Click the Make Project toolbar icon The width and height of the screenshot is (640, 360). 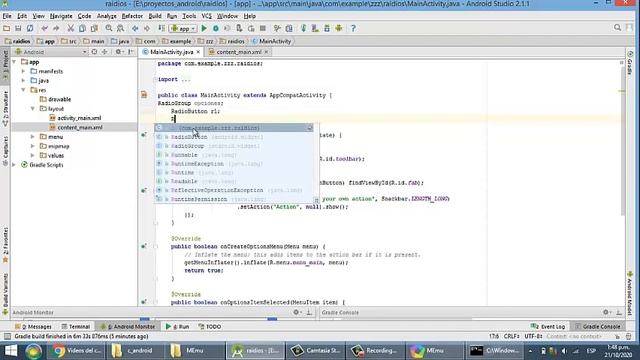tap(162, 28)
